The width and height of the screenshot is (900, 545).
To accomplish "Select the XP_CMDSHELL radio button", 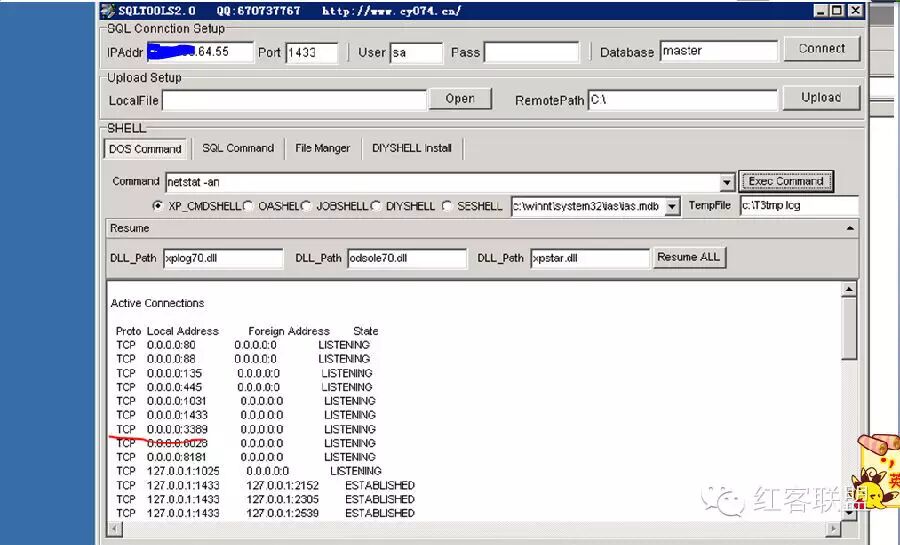I will [158, 205].
